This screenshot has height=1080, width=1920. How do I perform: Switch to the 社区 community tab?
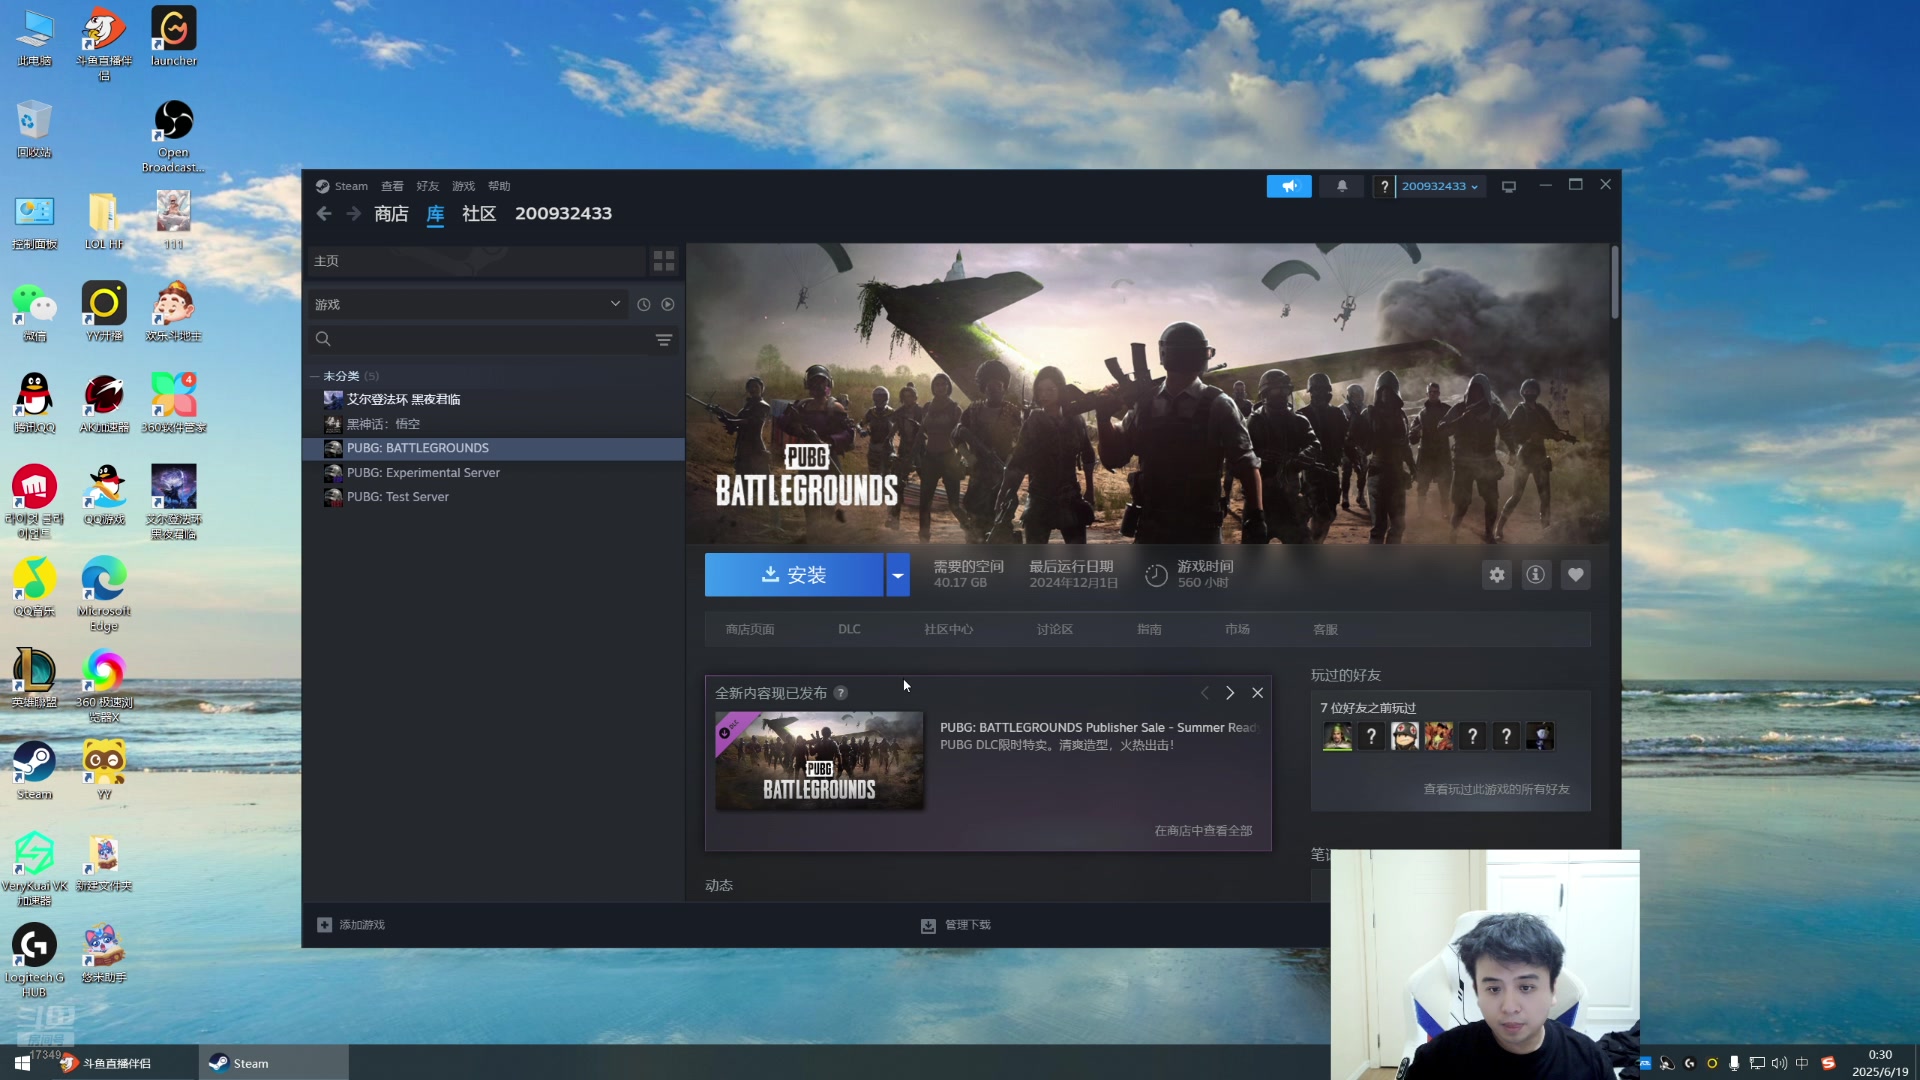pos(479,214)
